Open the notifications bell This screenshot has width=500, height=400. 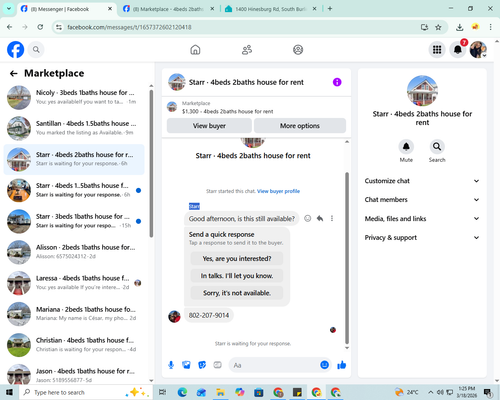click(458, 50)
